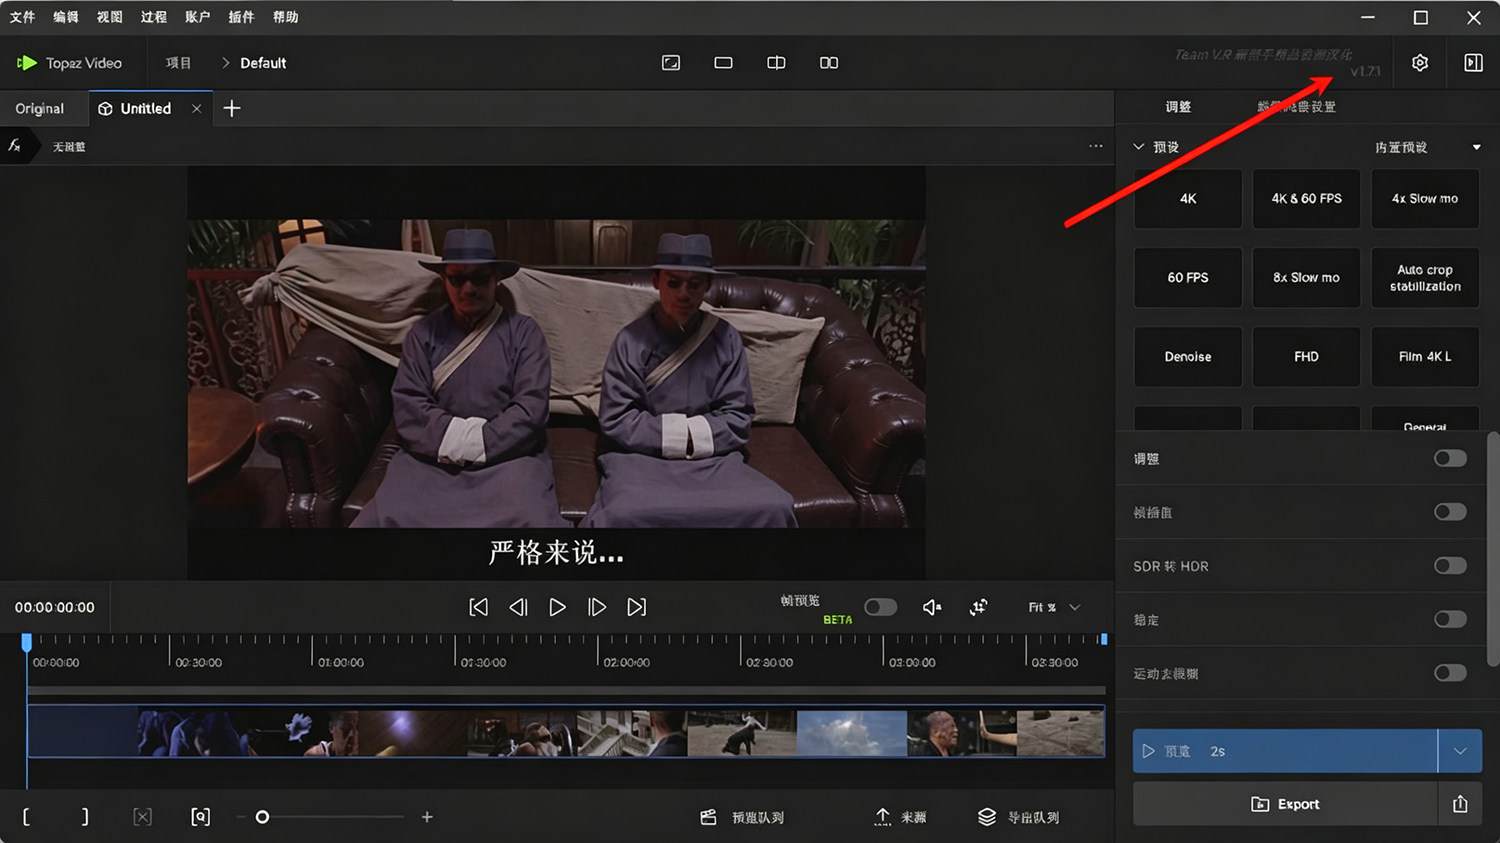The image size is (1500, 843).
Task: Set the trim in-point bracket
Action: coord(26,817)
